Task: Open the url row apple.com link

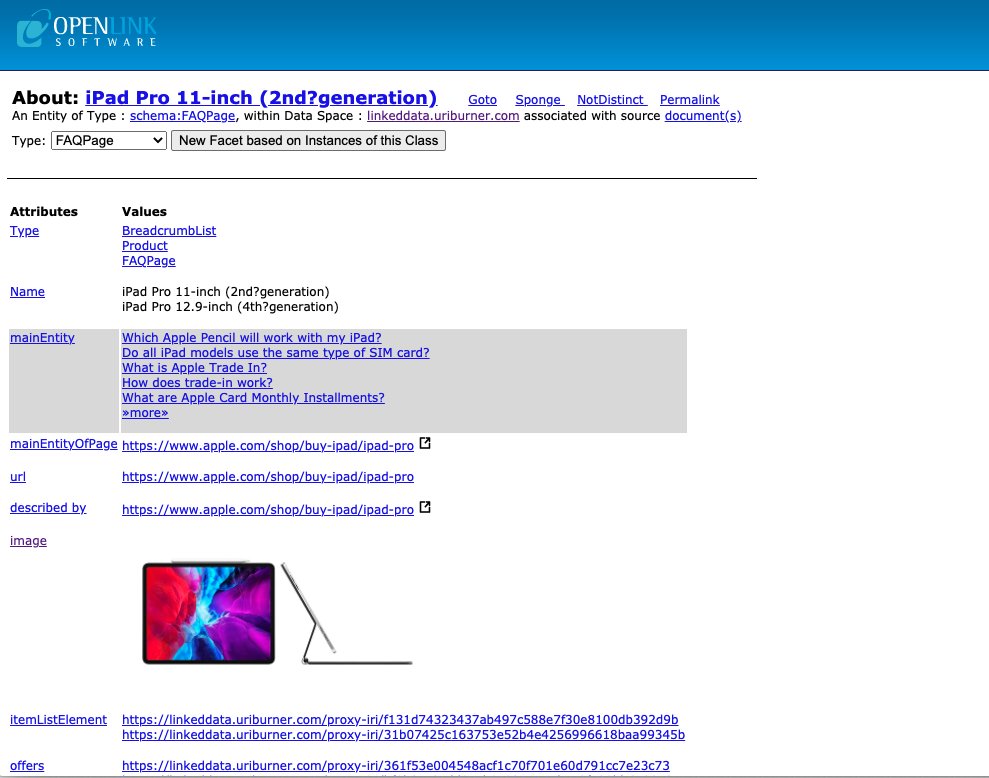Action: (267, 477)
